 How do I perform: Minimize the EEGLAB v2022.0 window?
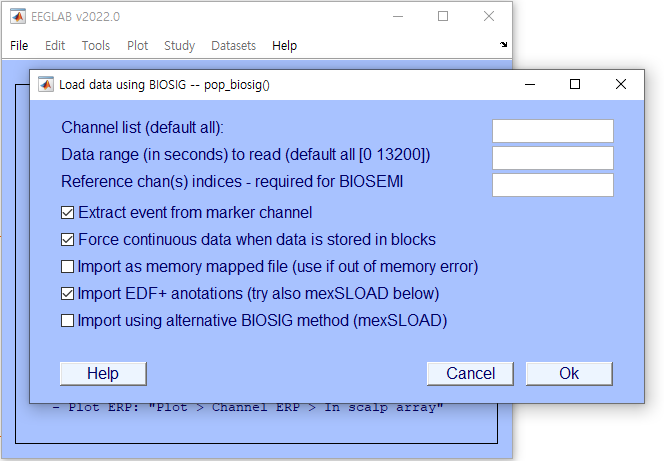pos(398,17)
